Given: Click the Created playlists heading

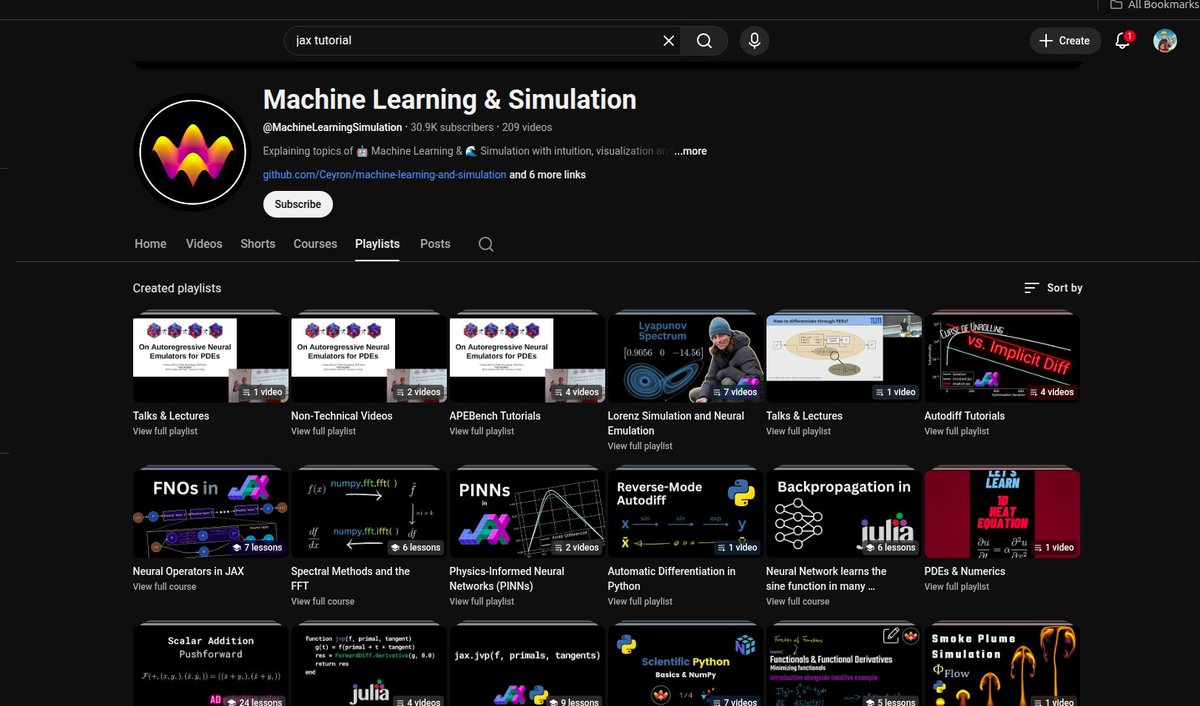Looking at the screenshot, I should pyautogui.click(x=177, y=288).
